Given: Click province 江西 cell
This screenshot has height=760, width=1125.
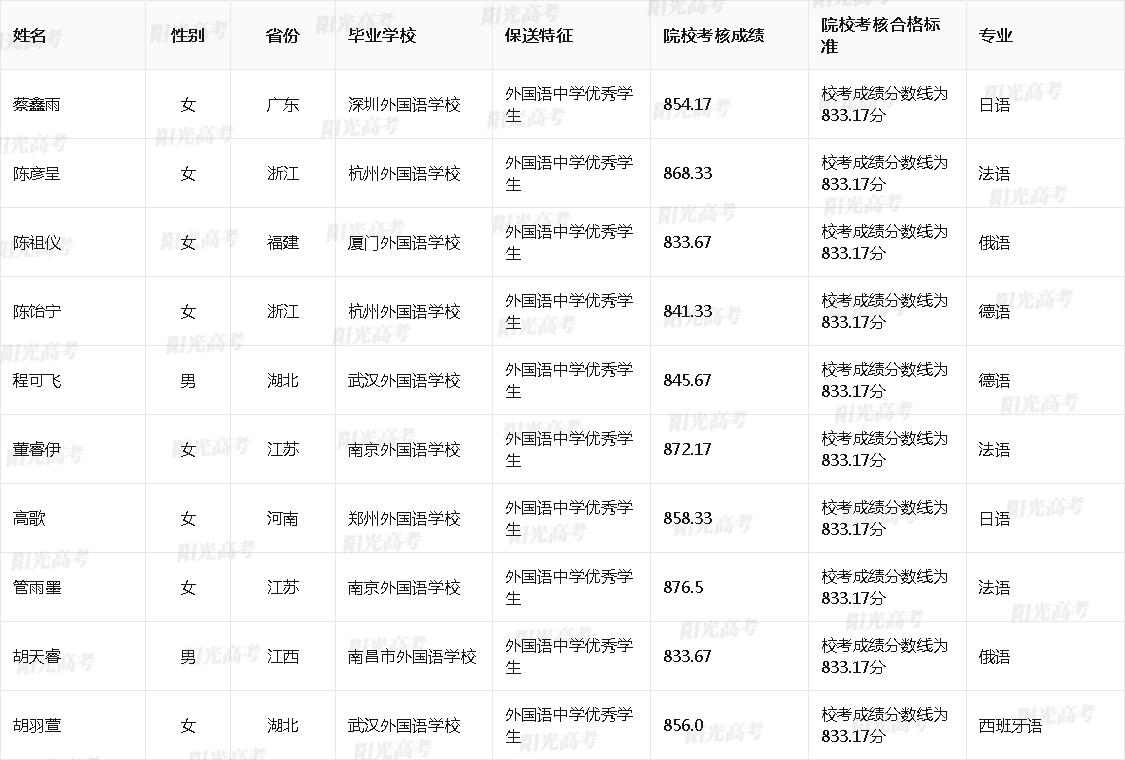Looking at the screenshot, I should (x=283, y=657).
